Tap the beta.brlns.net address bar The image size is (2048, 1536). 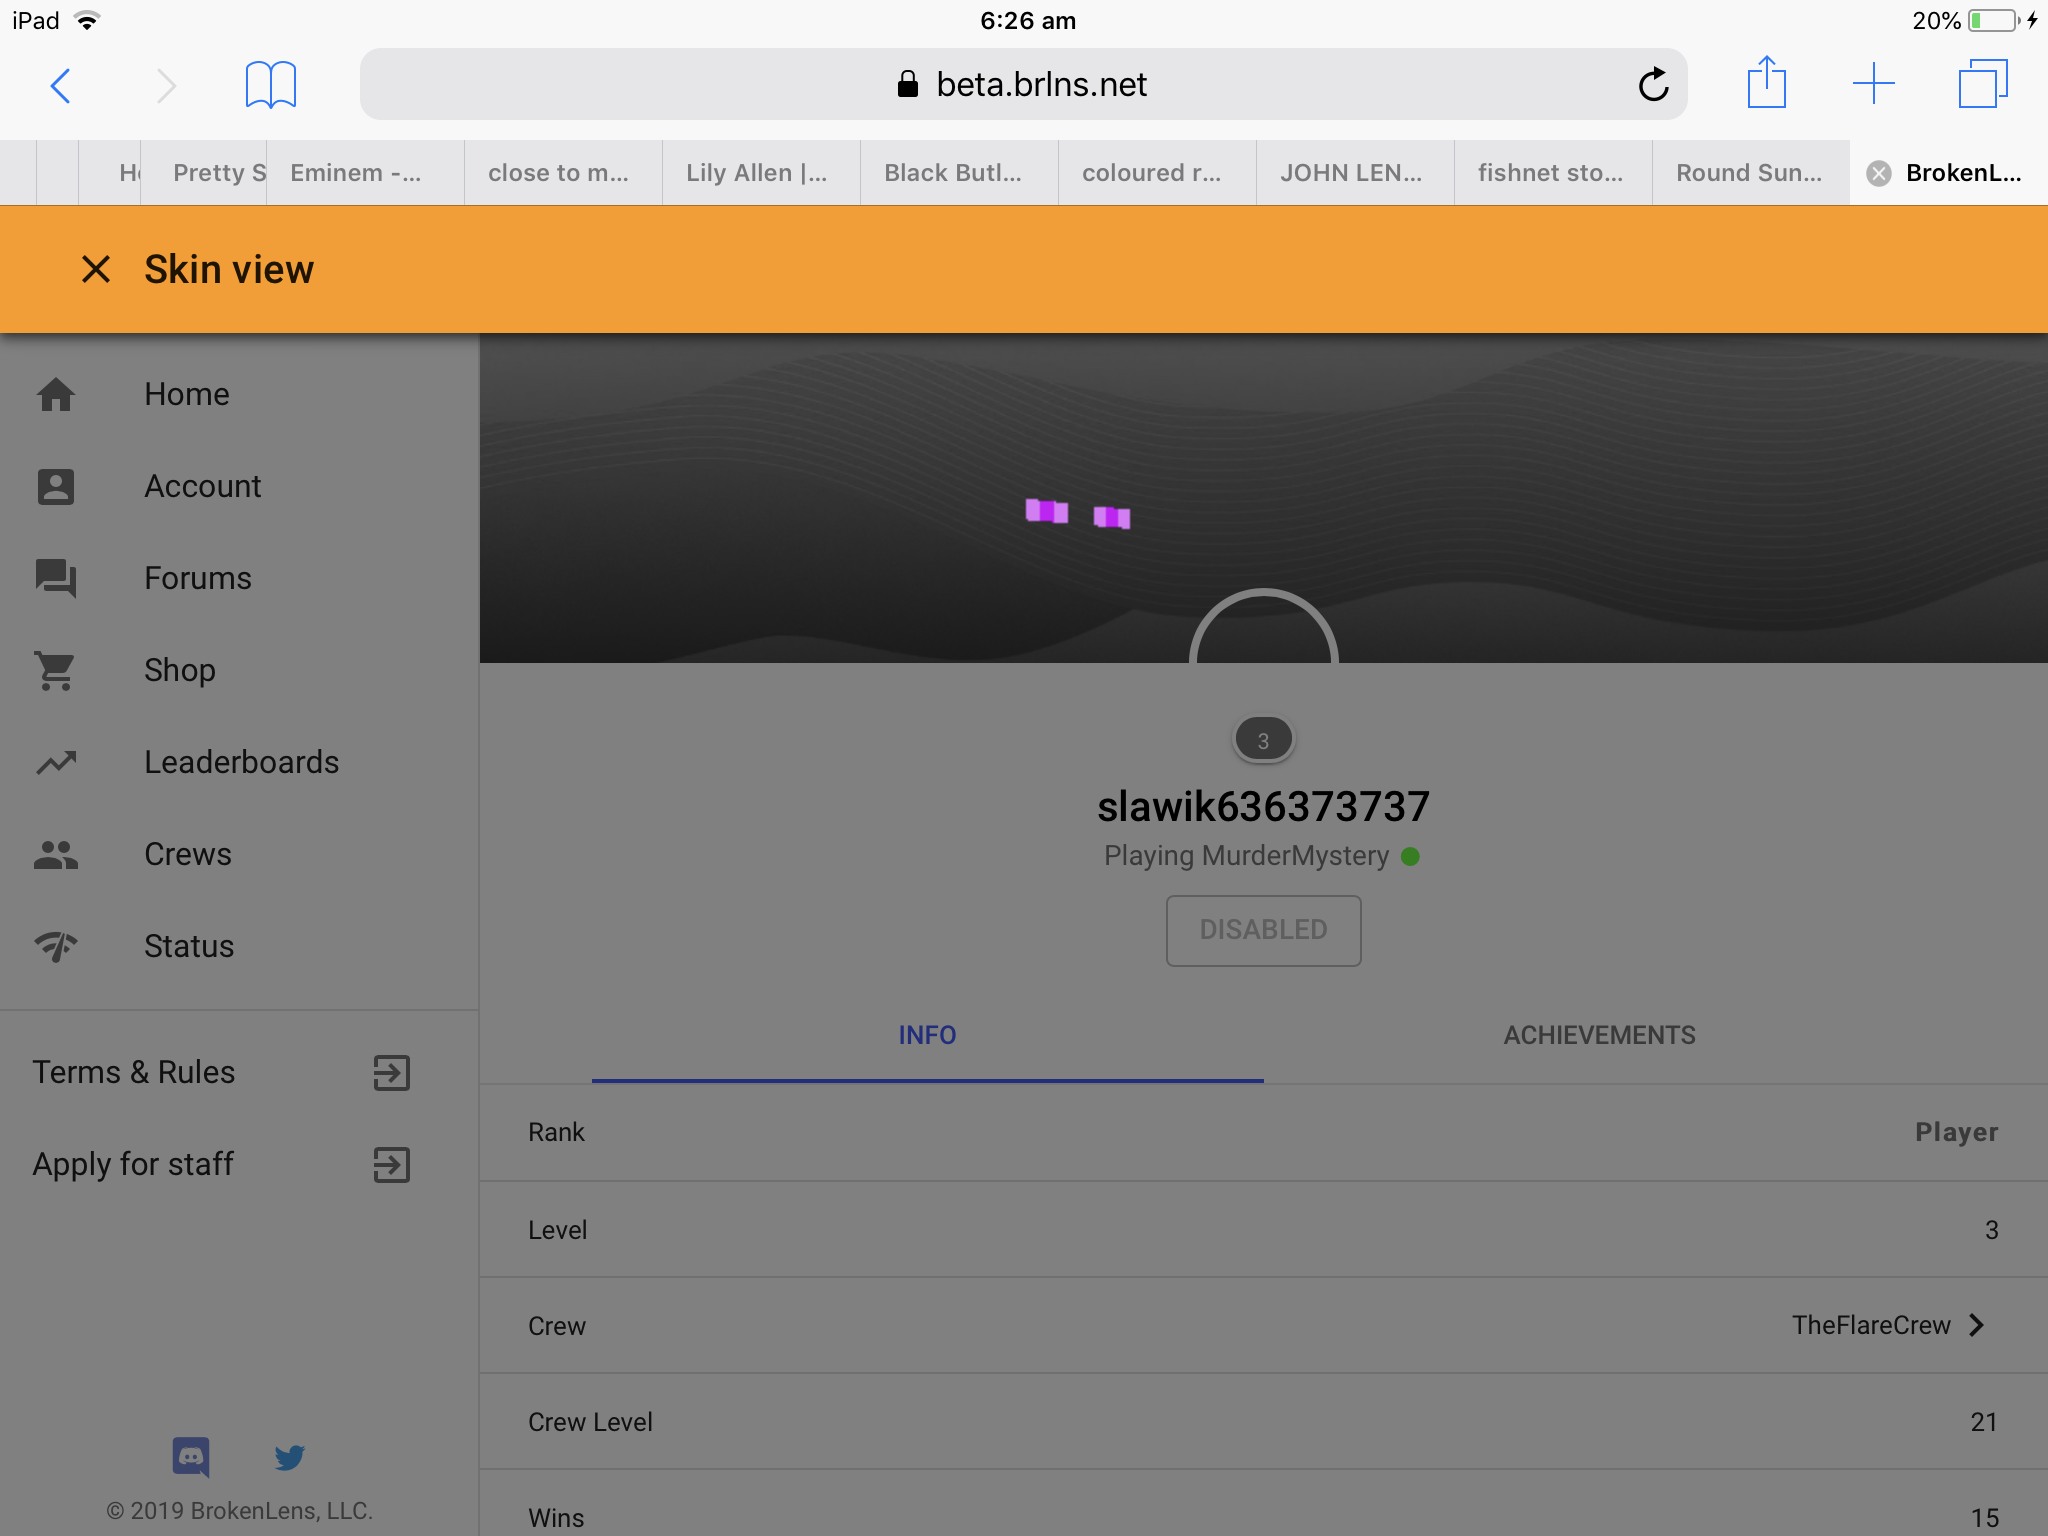(1023, 84)
